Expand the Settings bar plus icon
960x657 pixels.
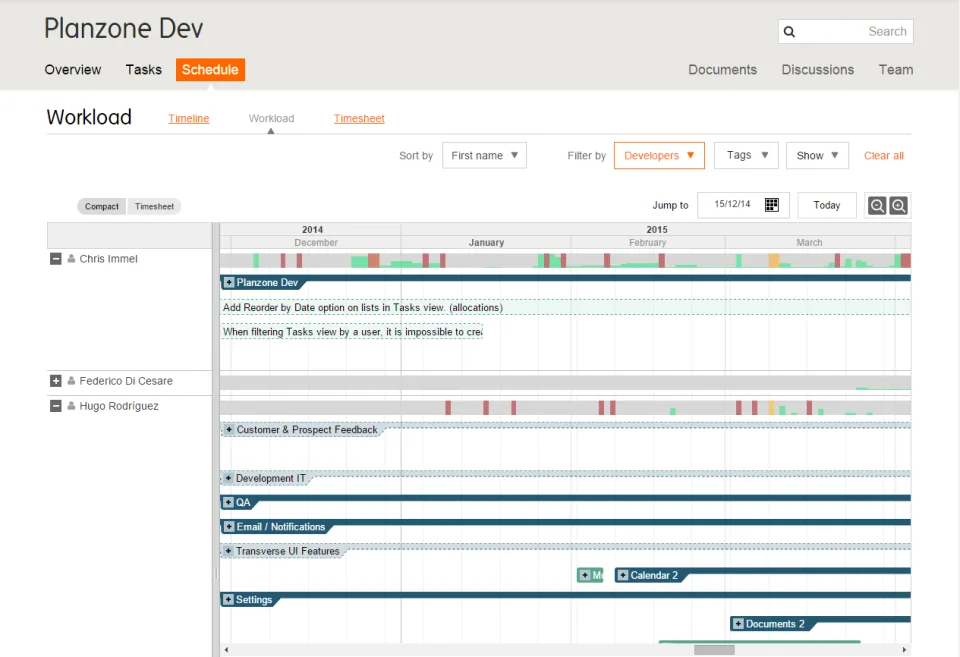[228, 599]
